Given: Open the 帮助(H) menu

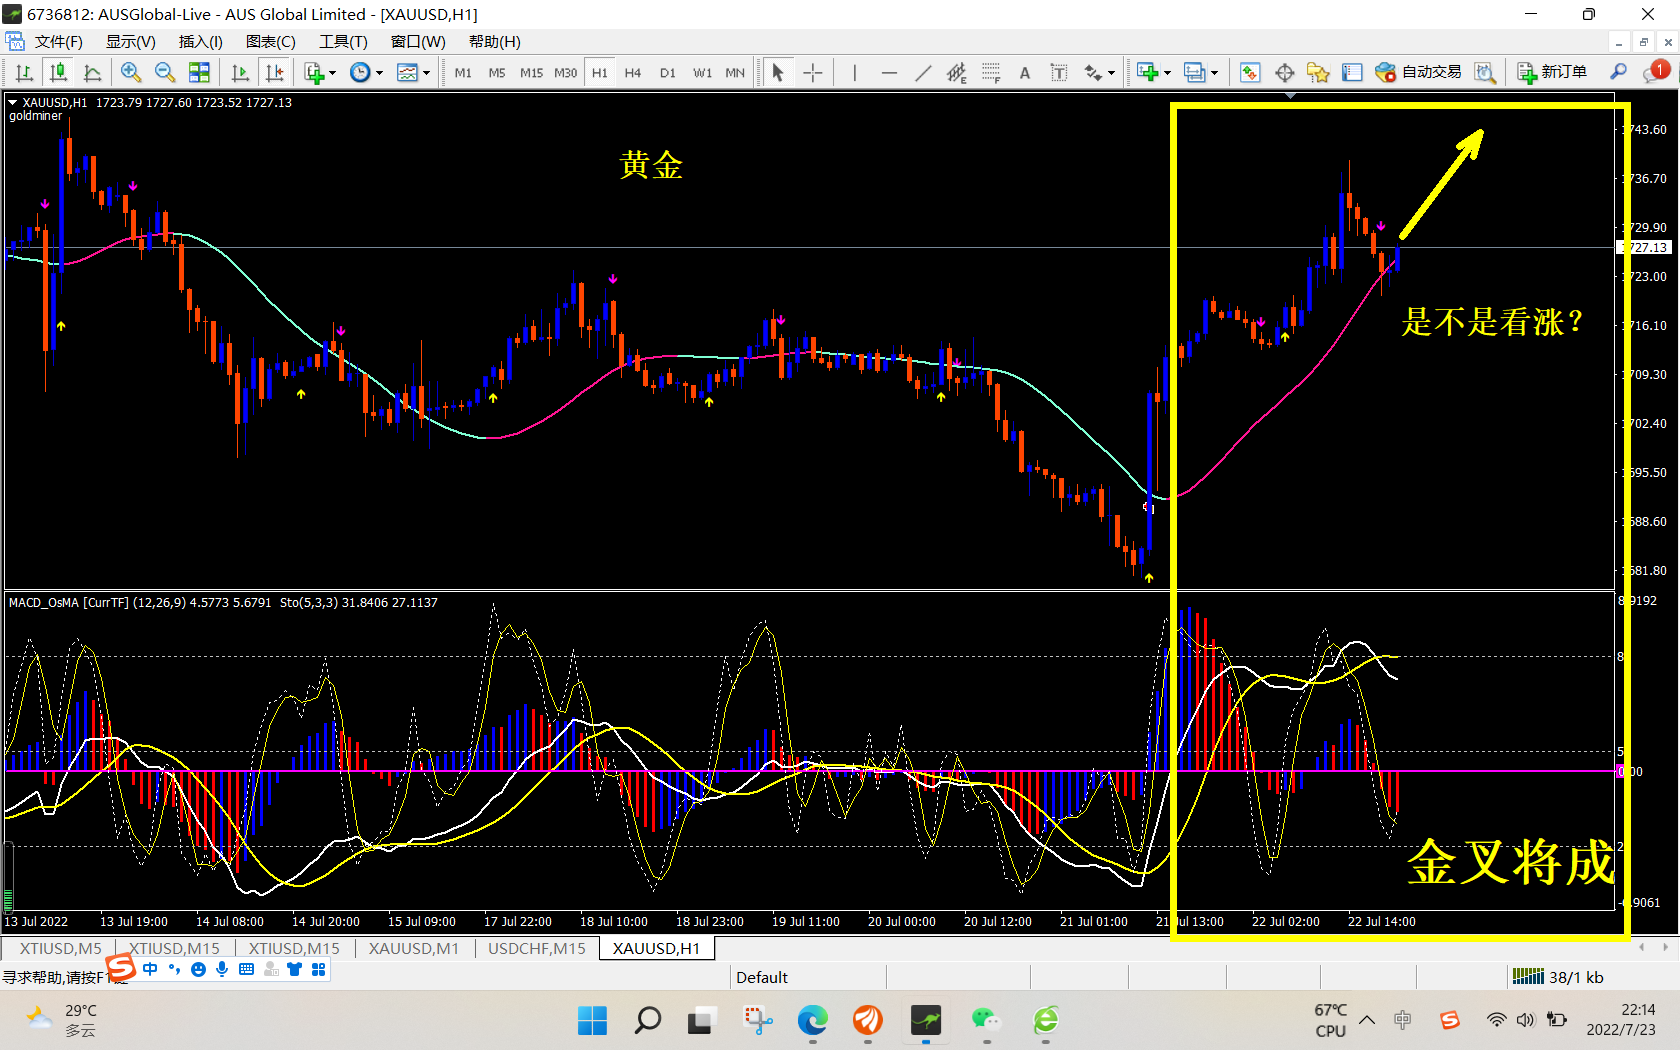Looking at the screenshot, I should [494, 41].
